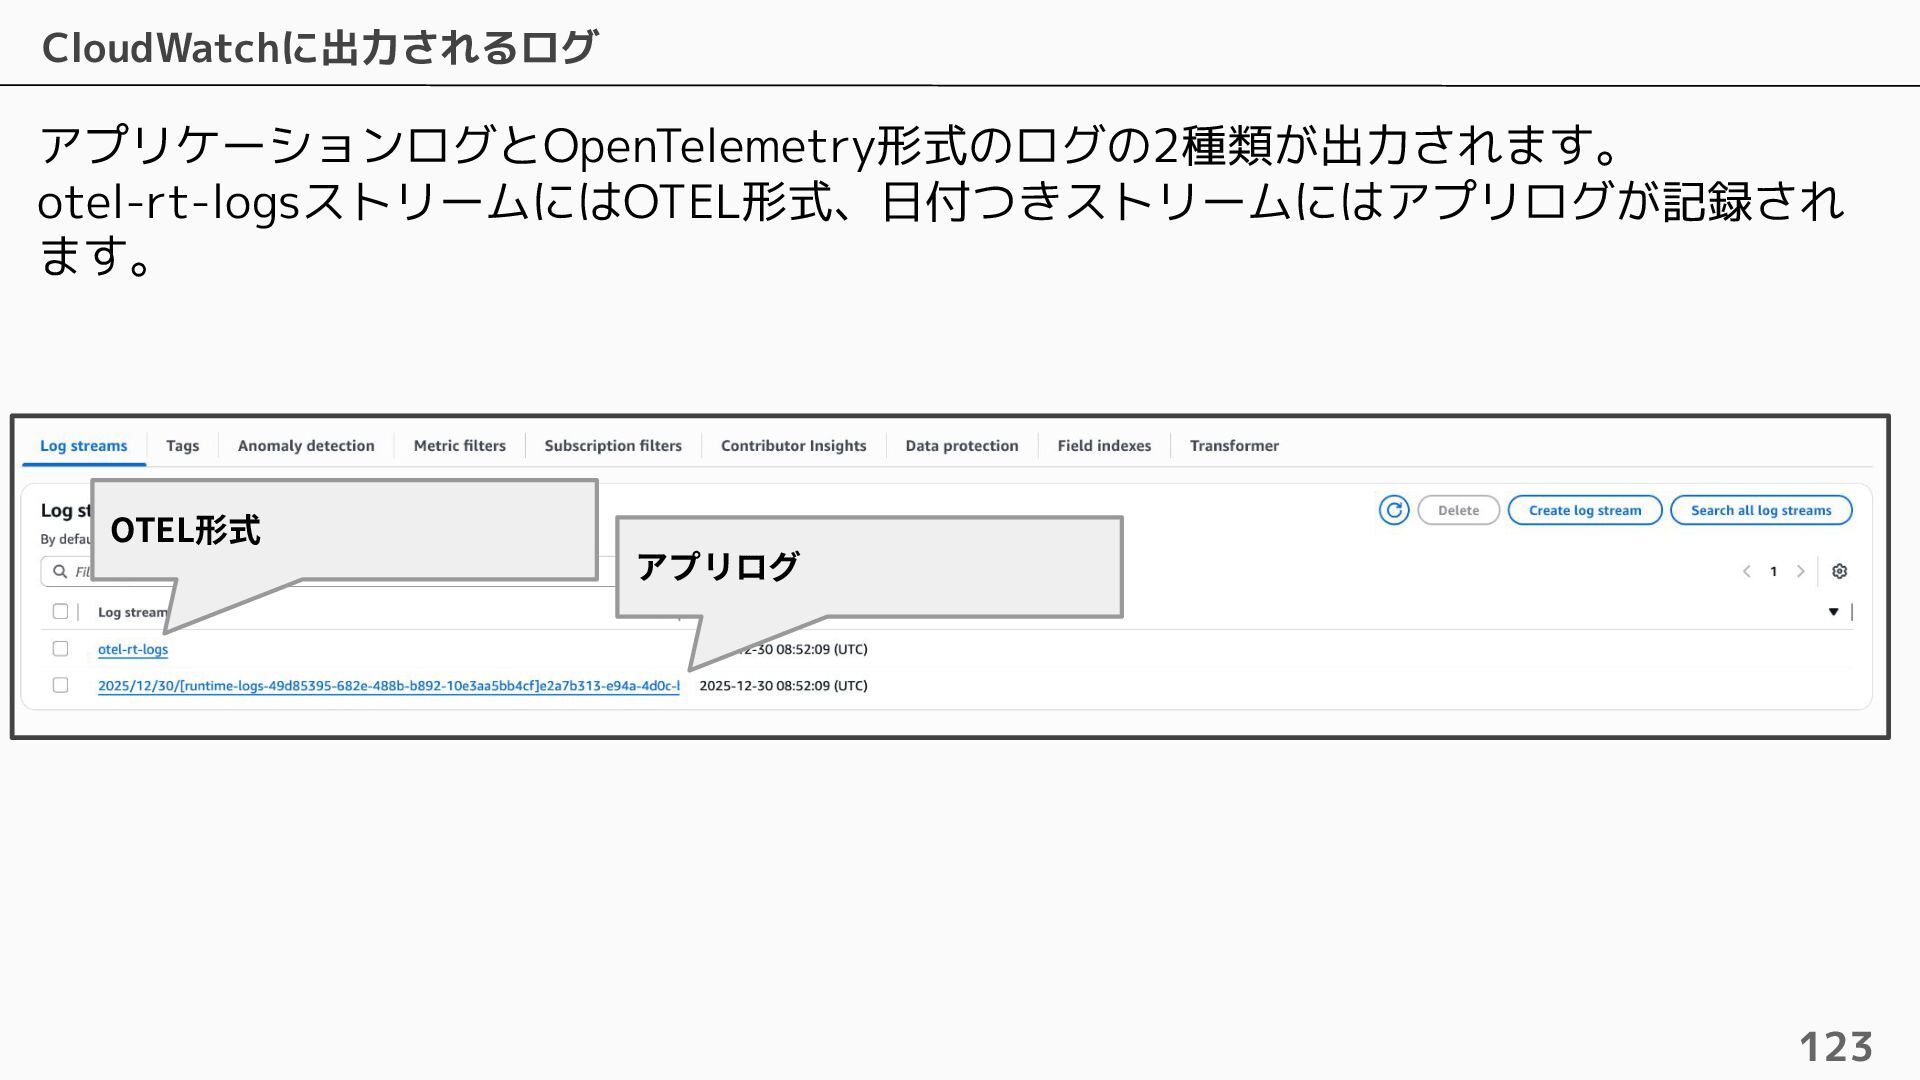Viewport: 1920px width, 1080px height.
Task: Open the otel-rt-logs stream link
Action: 133,649
